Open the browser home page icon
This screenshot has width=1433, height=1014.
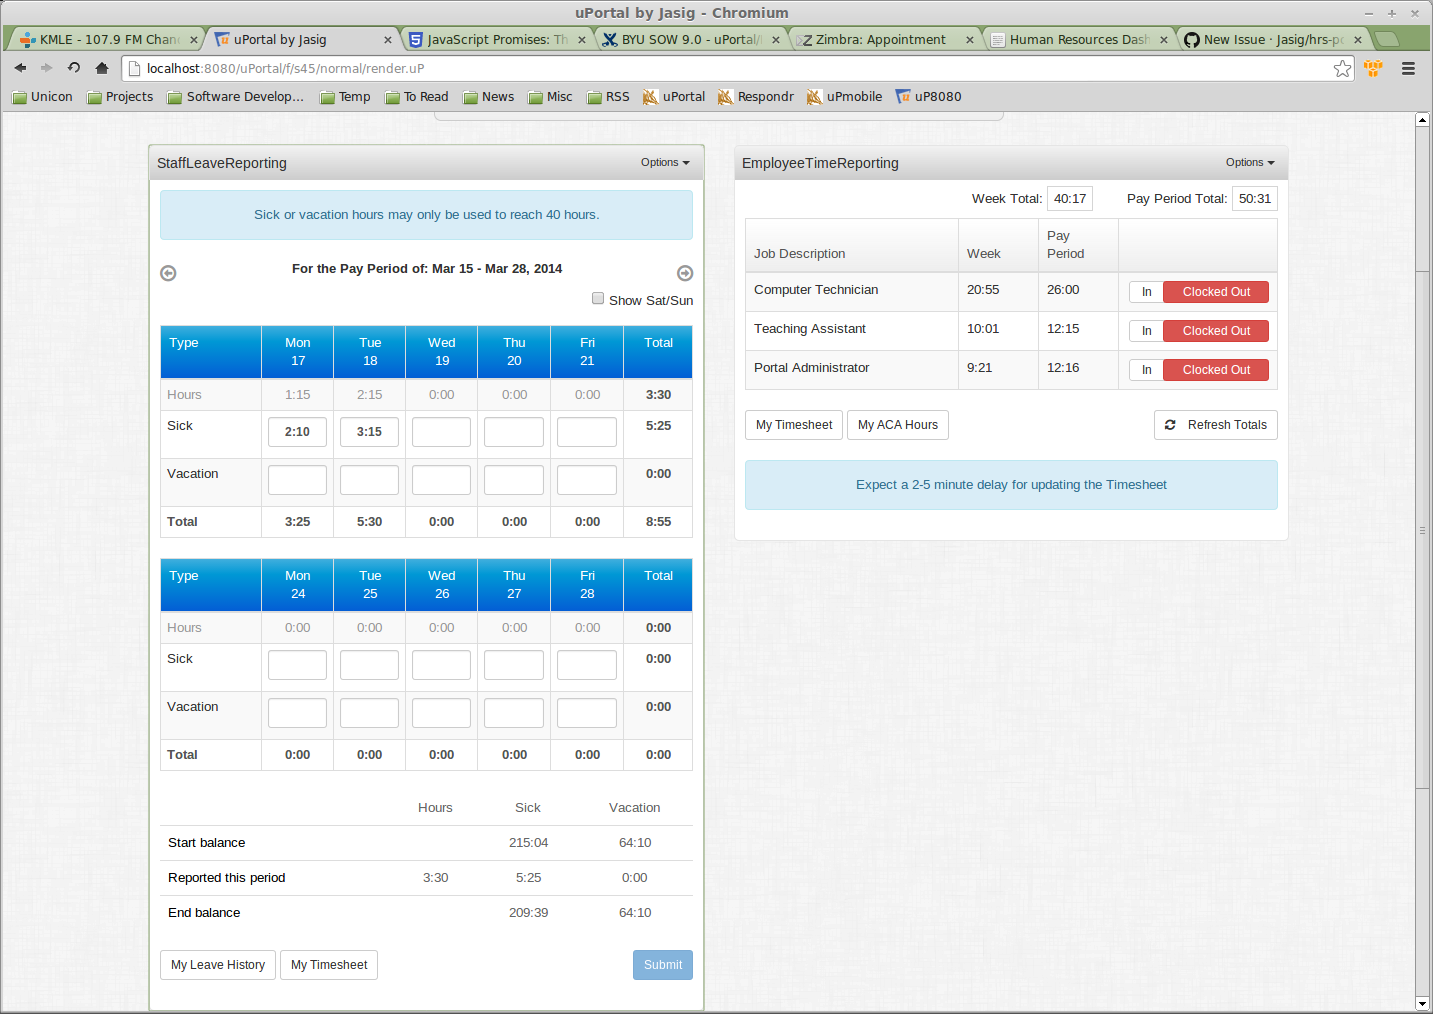[102, 68]
